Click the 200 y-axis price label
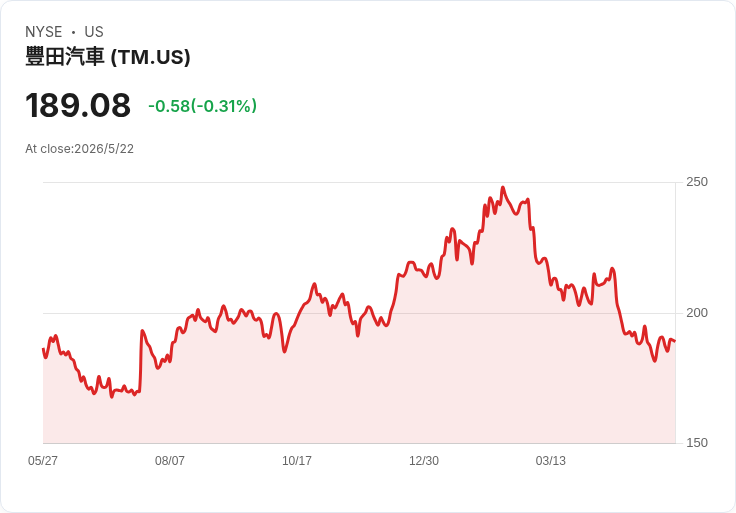 tap(697, 313)
